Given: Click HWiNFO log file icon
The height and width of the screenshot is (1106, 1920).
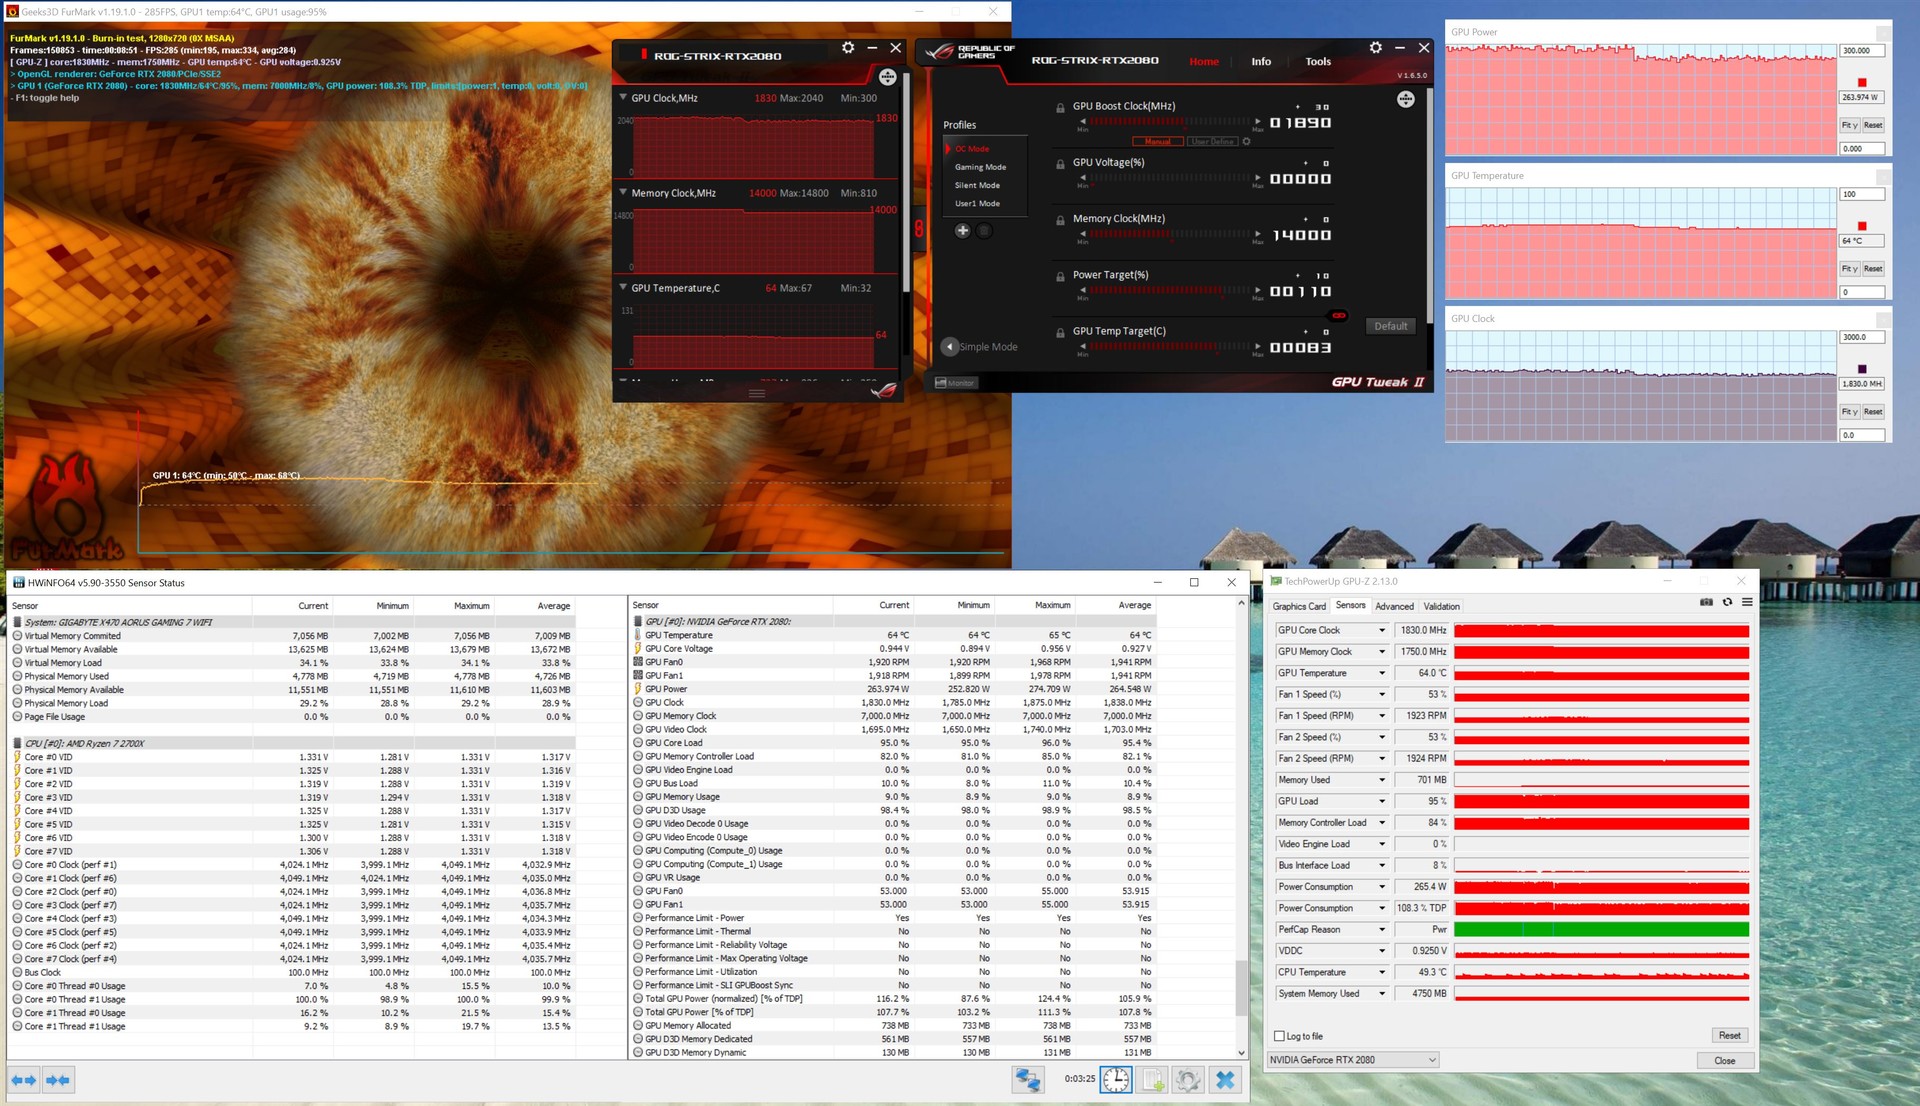Looking at the screenshot, I should [1152, 1080].
